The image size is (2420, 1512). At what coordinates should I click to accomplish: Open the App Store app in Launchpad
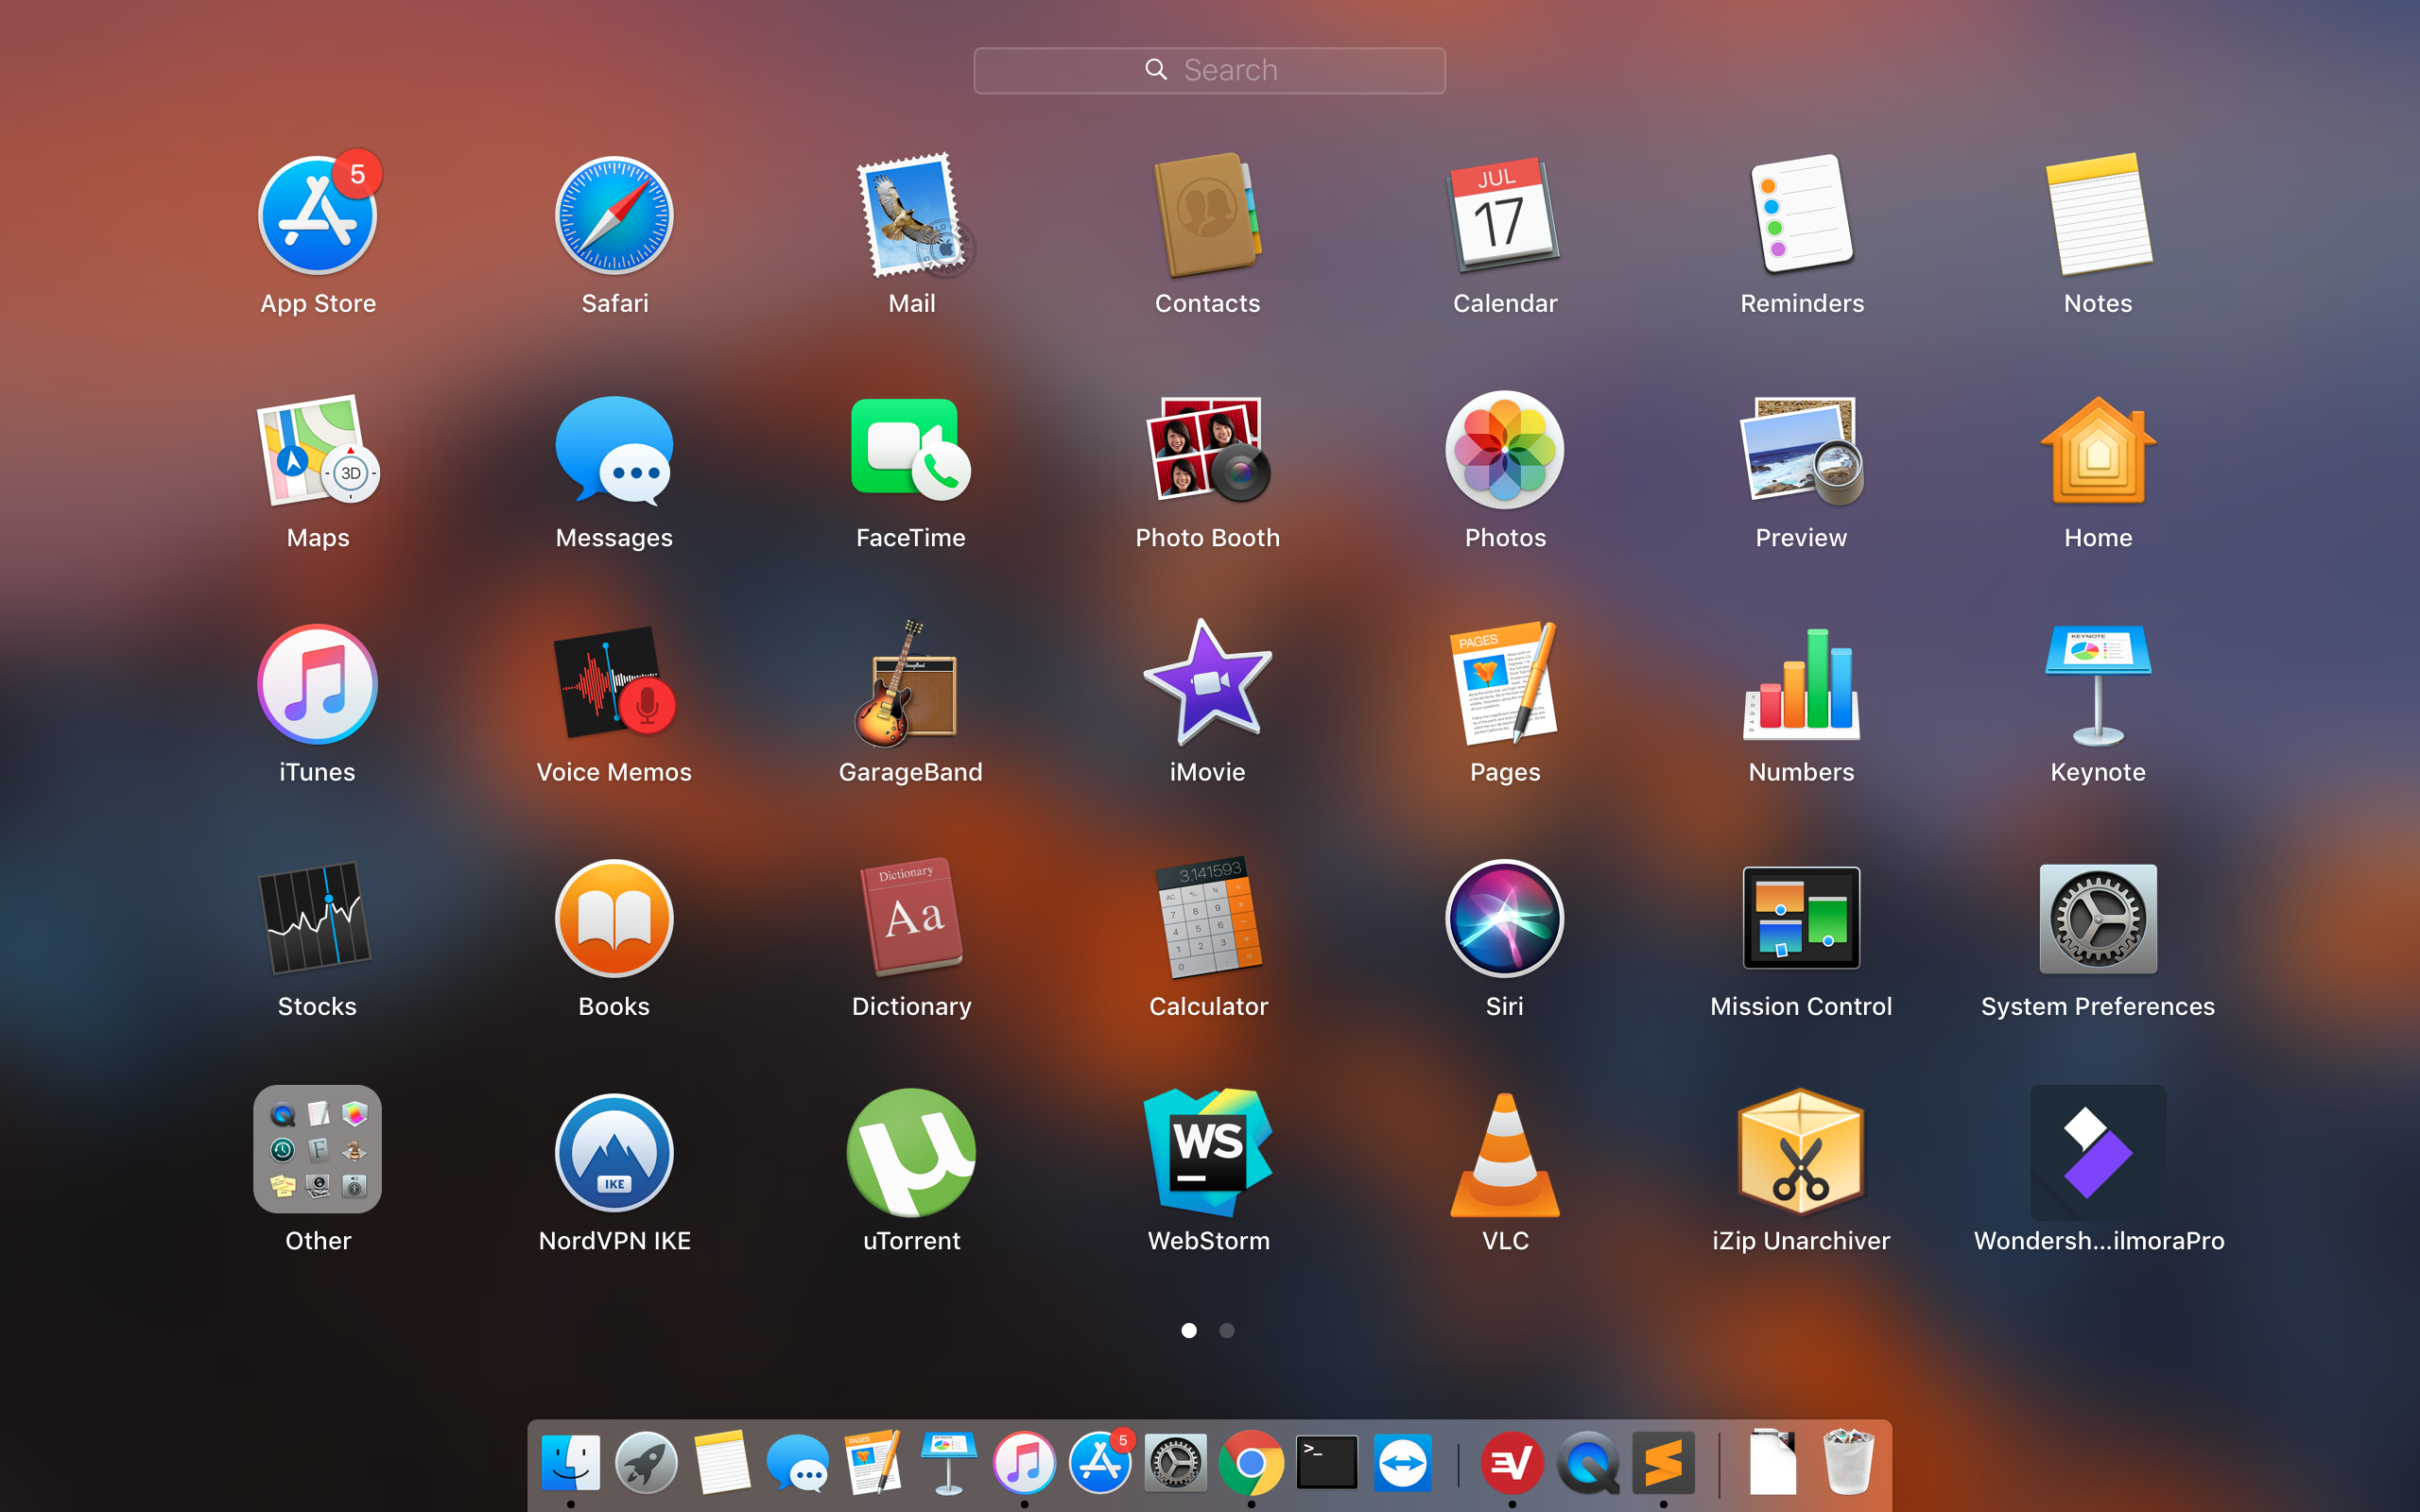(318, 215)
